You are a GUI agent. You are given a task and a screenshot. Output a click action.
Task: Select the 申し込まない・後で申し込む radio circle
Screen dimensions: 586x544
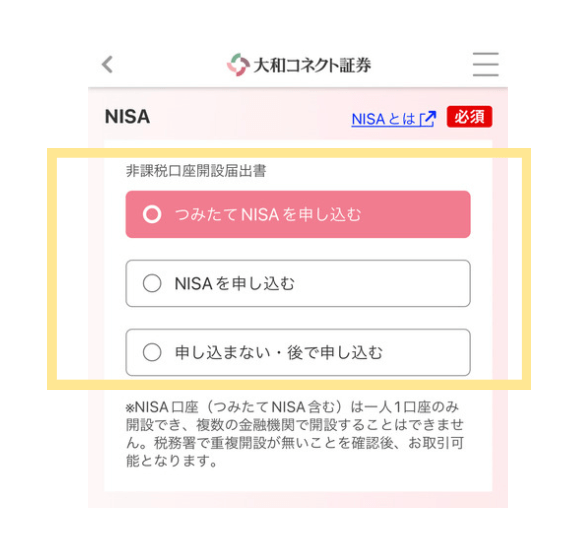(152, 352)
